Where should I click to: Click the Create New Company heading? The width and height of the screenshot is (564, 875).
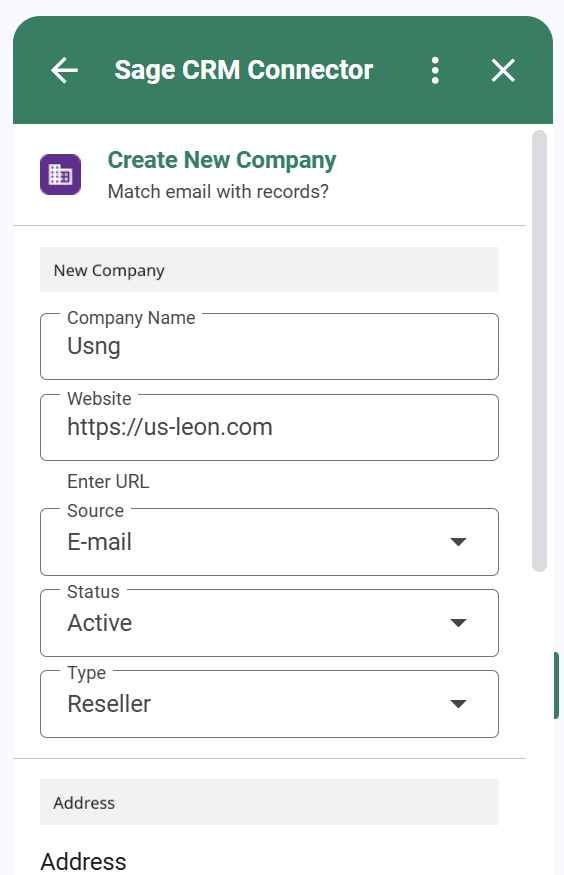pyautogui.click(x=222, y=160)
